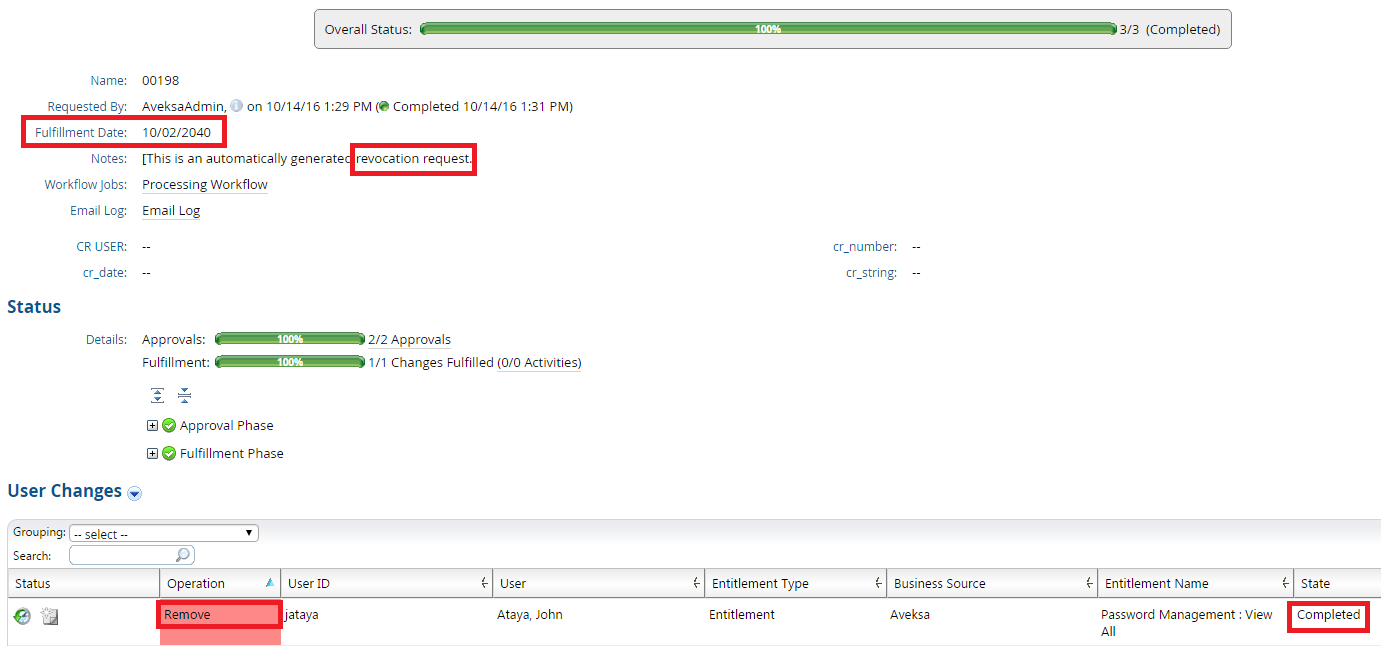Click into the Search input field
The image size is (1381, 646).
click(122, 554)
